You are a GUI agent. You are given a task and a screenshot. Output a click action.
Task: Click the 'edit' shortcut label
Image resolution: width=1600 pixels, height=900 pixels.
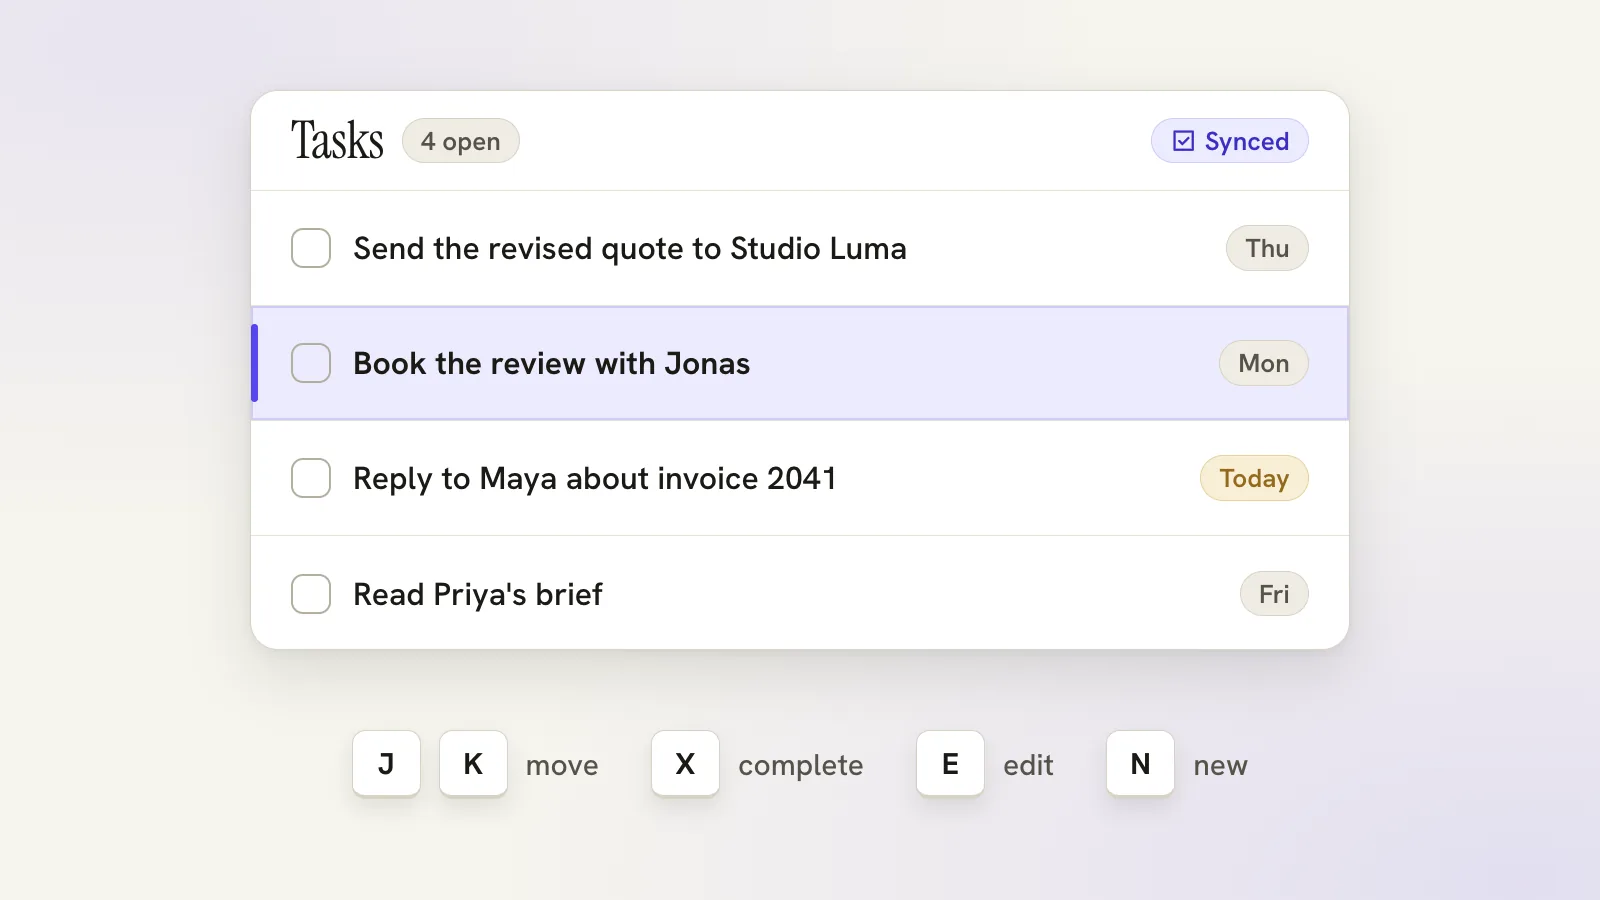1028,766
